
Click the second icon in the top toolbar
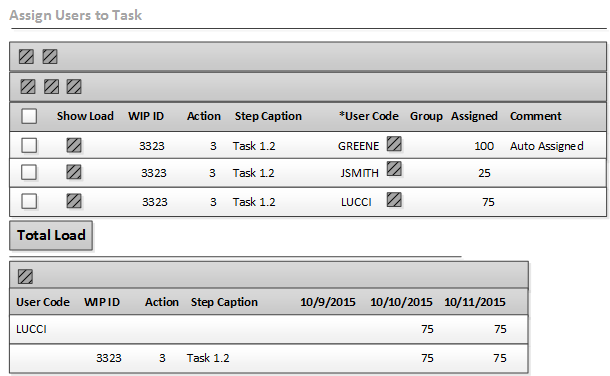pyautogui.click(x=50, y=57)
